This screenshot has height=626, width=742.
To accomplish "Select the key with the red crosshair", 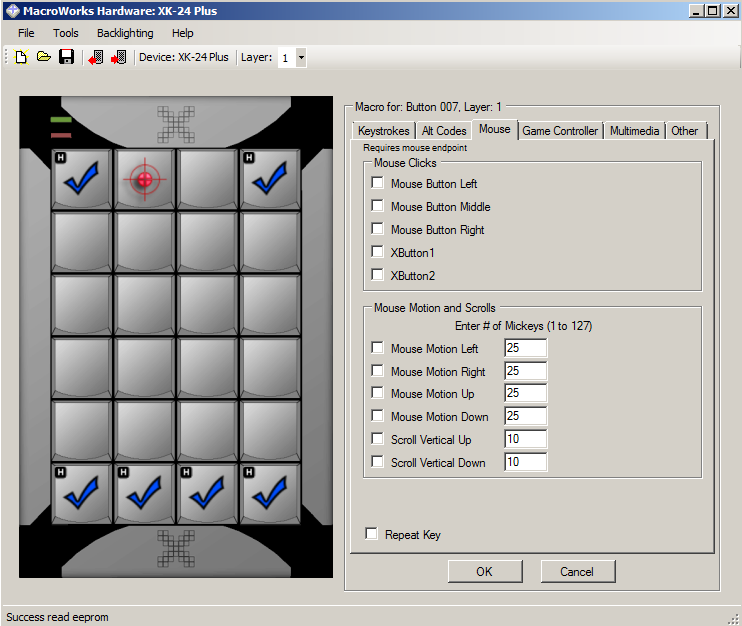I will 145,180.
